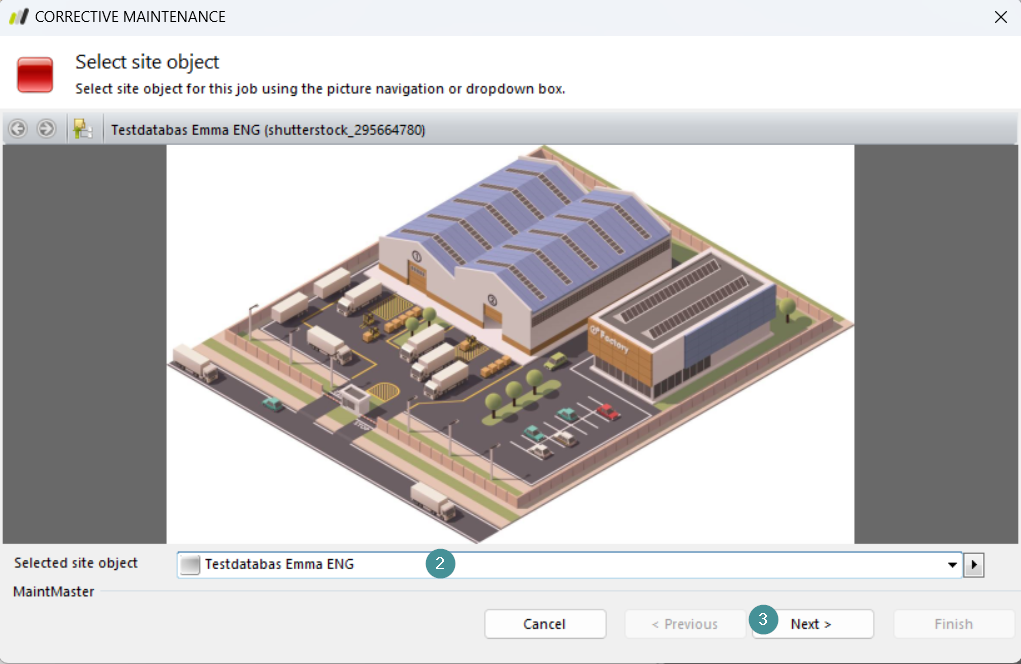The image size is (1021, 664).
Task: Click the "Select site object" heading
Action: [147, 62]
